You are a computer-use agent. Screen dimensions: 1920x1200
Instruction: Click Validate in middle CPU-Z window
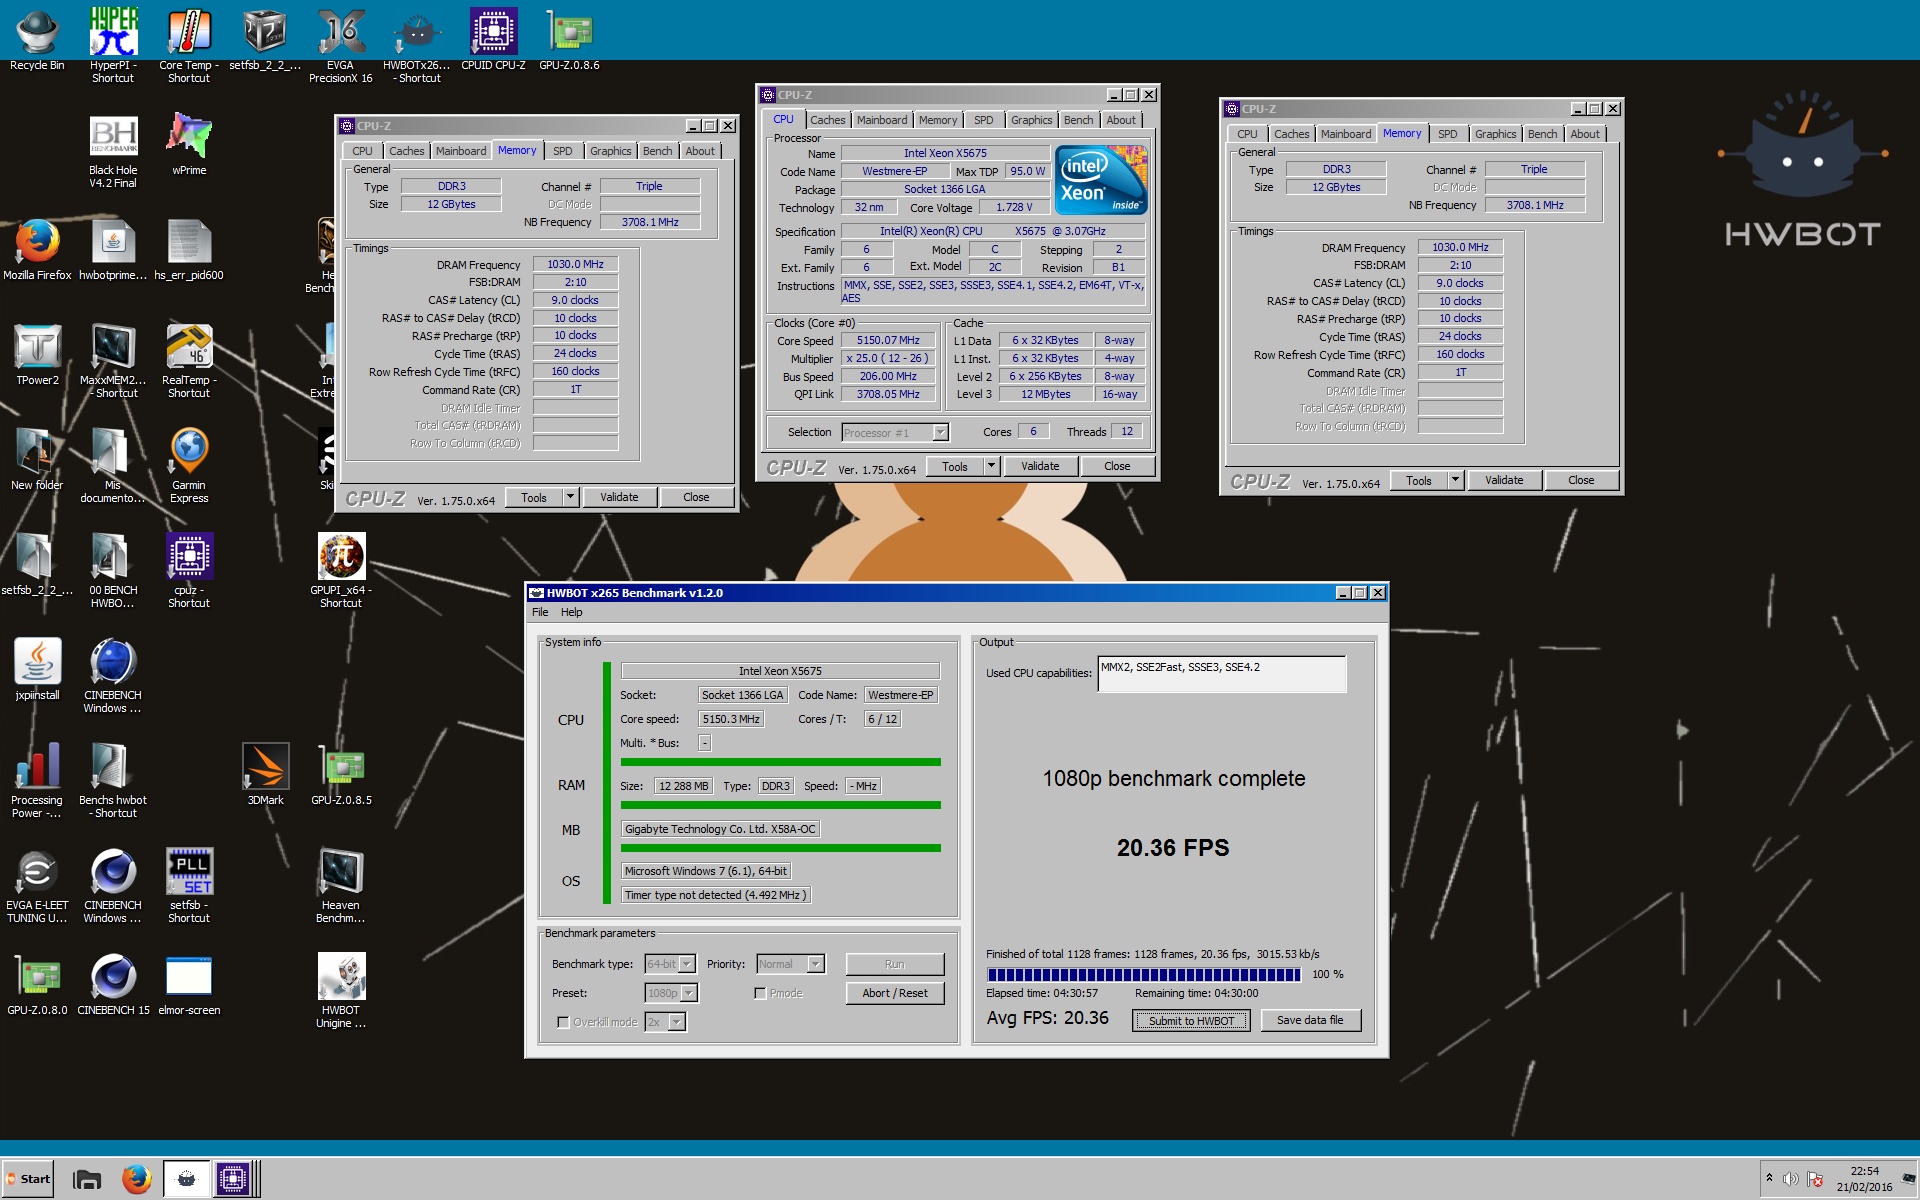tap(1040, 466)
